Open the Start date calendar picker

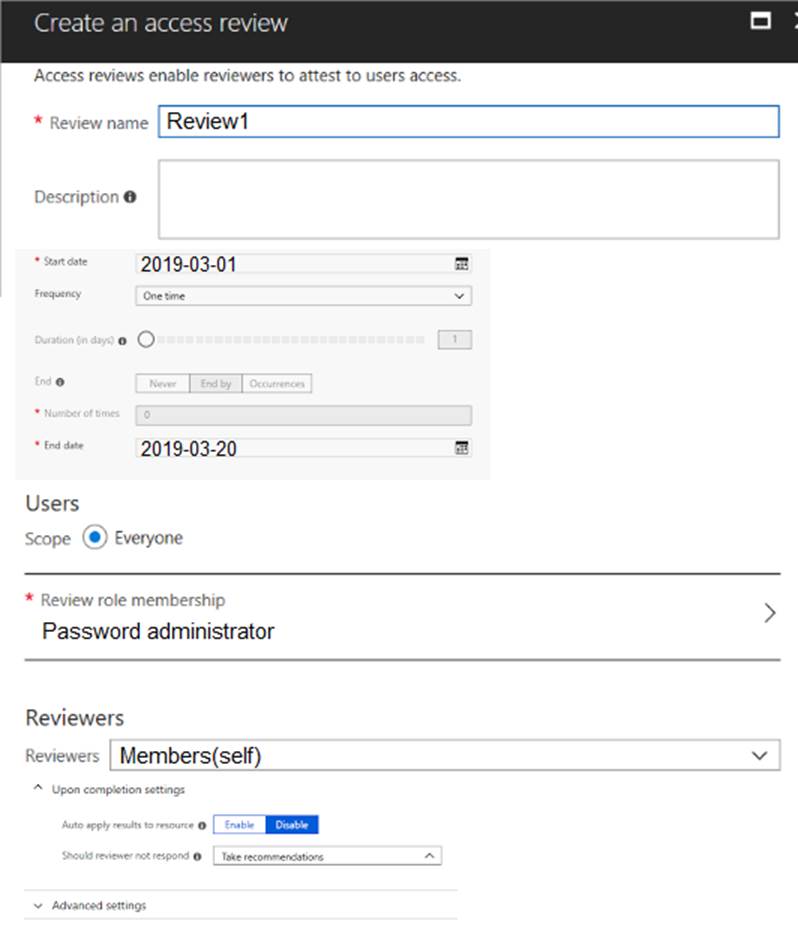click(461, 264)
